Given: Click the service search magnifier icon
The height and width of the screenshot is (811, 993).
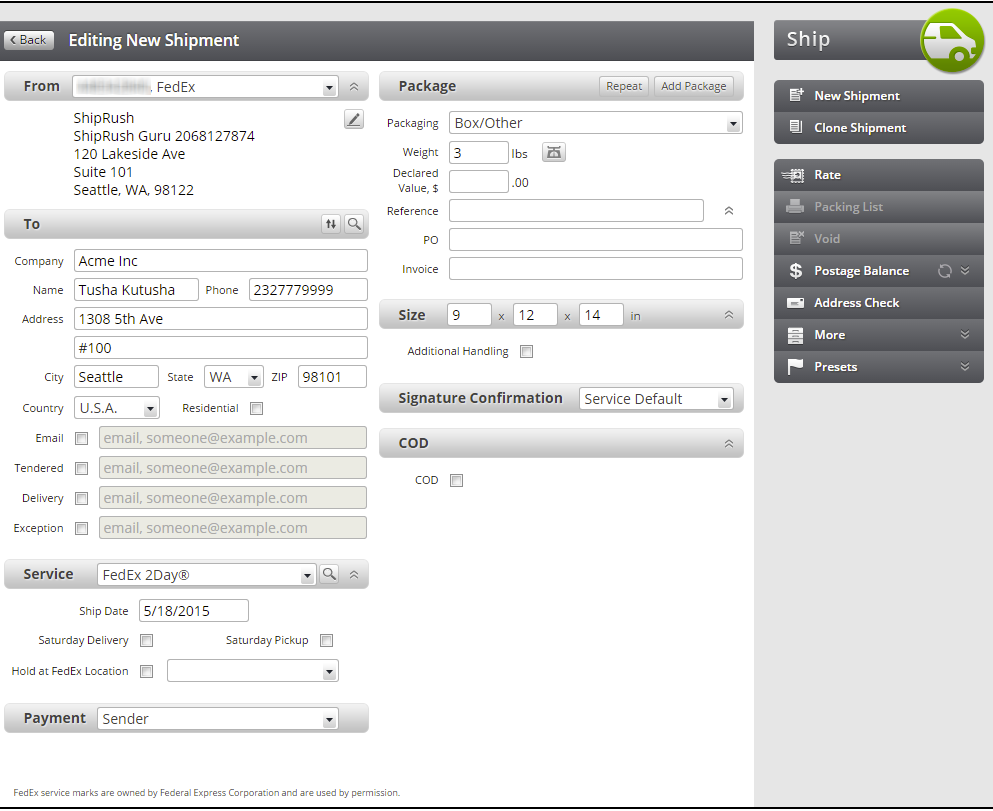Looking at the screenshot, I should click(329, 574).
